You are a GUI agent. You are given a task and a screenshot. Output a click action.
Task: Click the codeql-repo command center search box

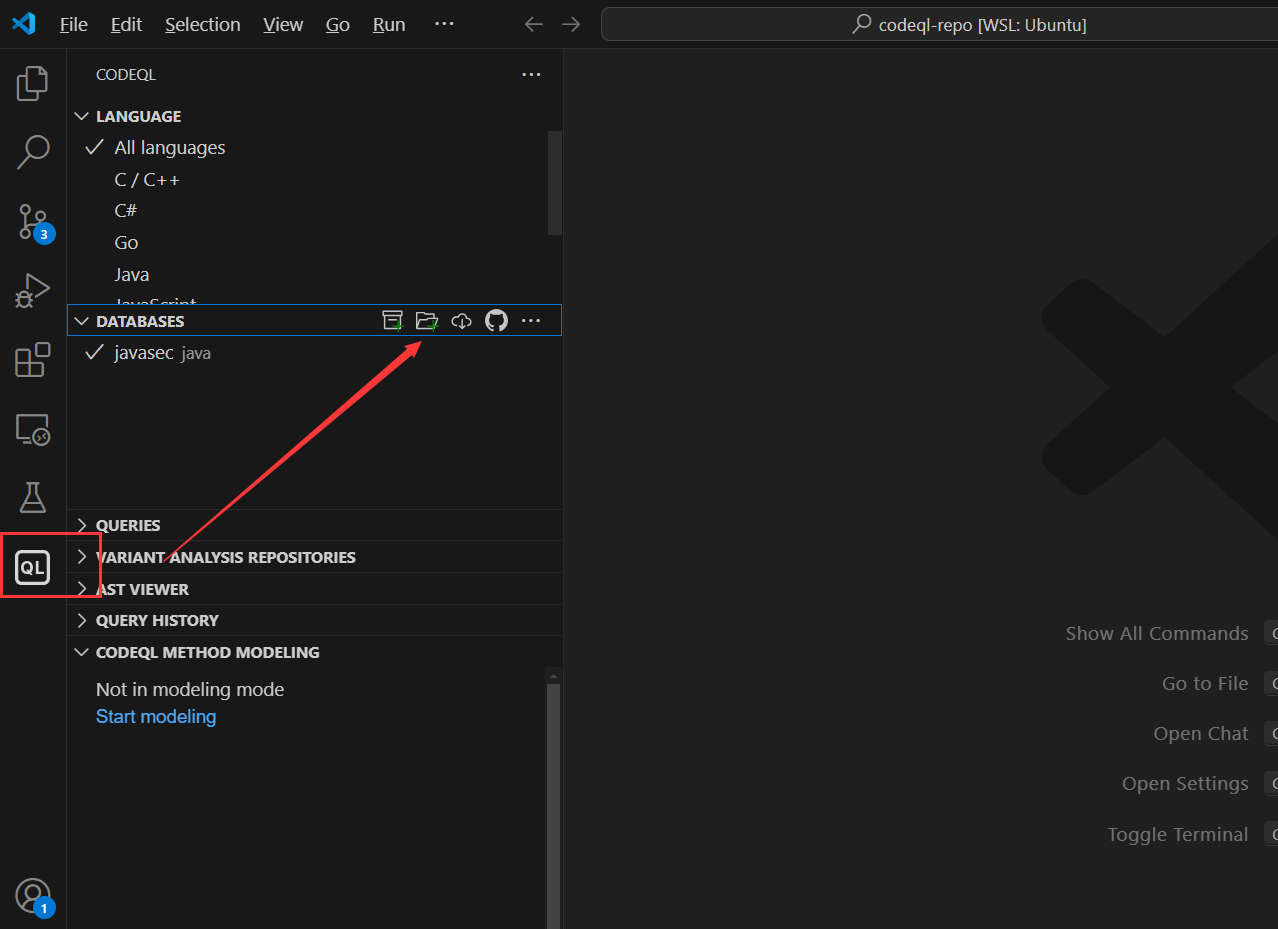[939, 25]
